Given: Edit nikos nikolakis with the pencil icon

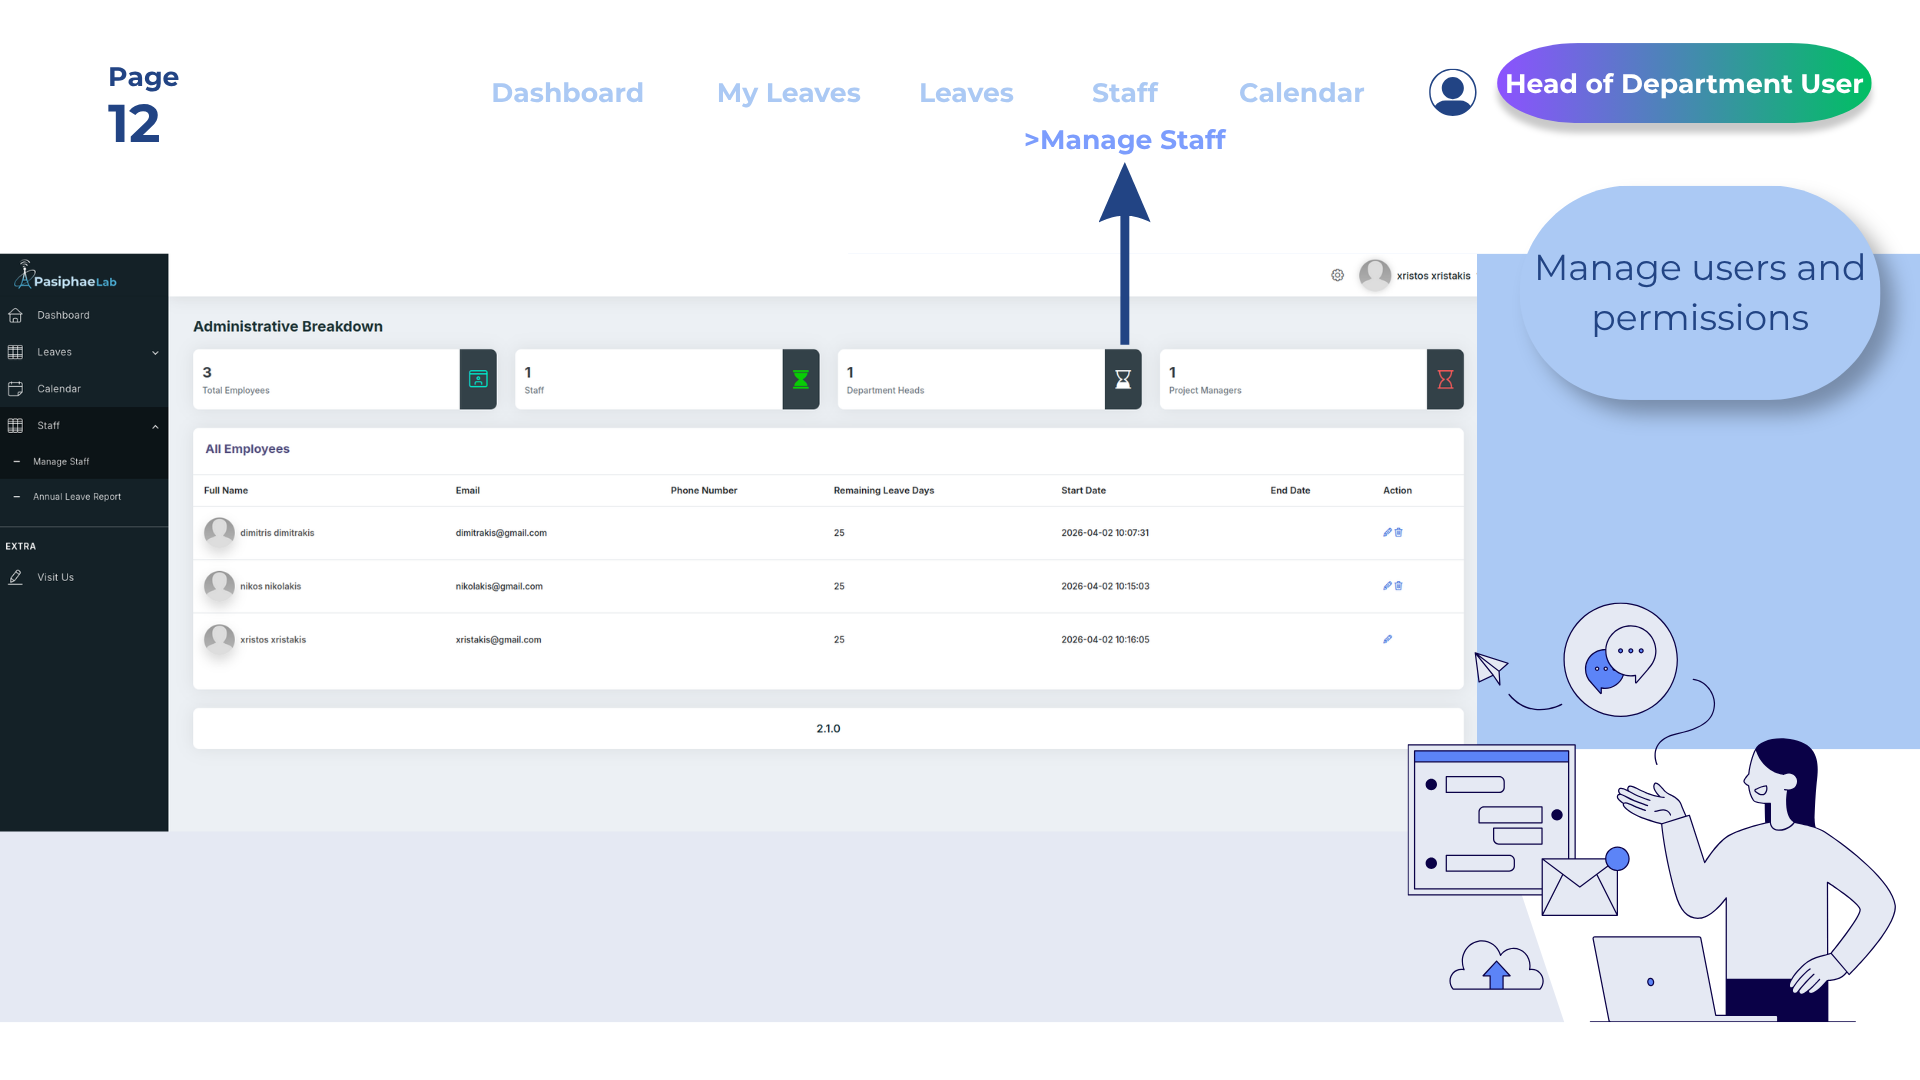Looking at the screenshot, I should [x=1387, y=586].
